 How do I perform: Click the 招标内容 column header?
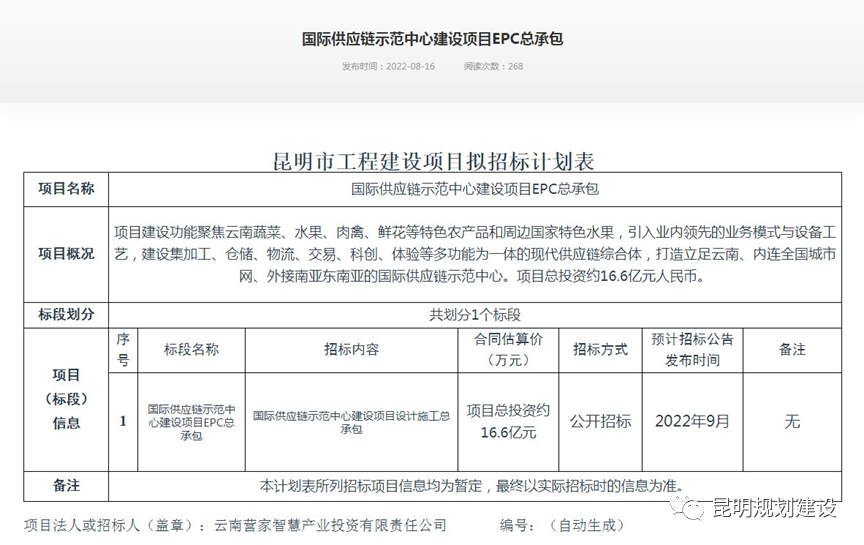351,349
